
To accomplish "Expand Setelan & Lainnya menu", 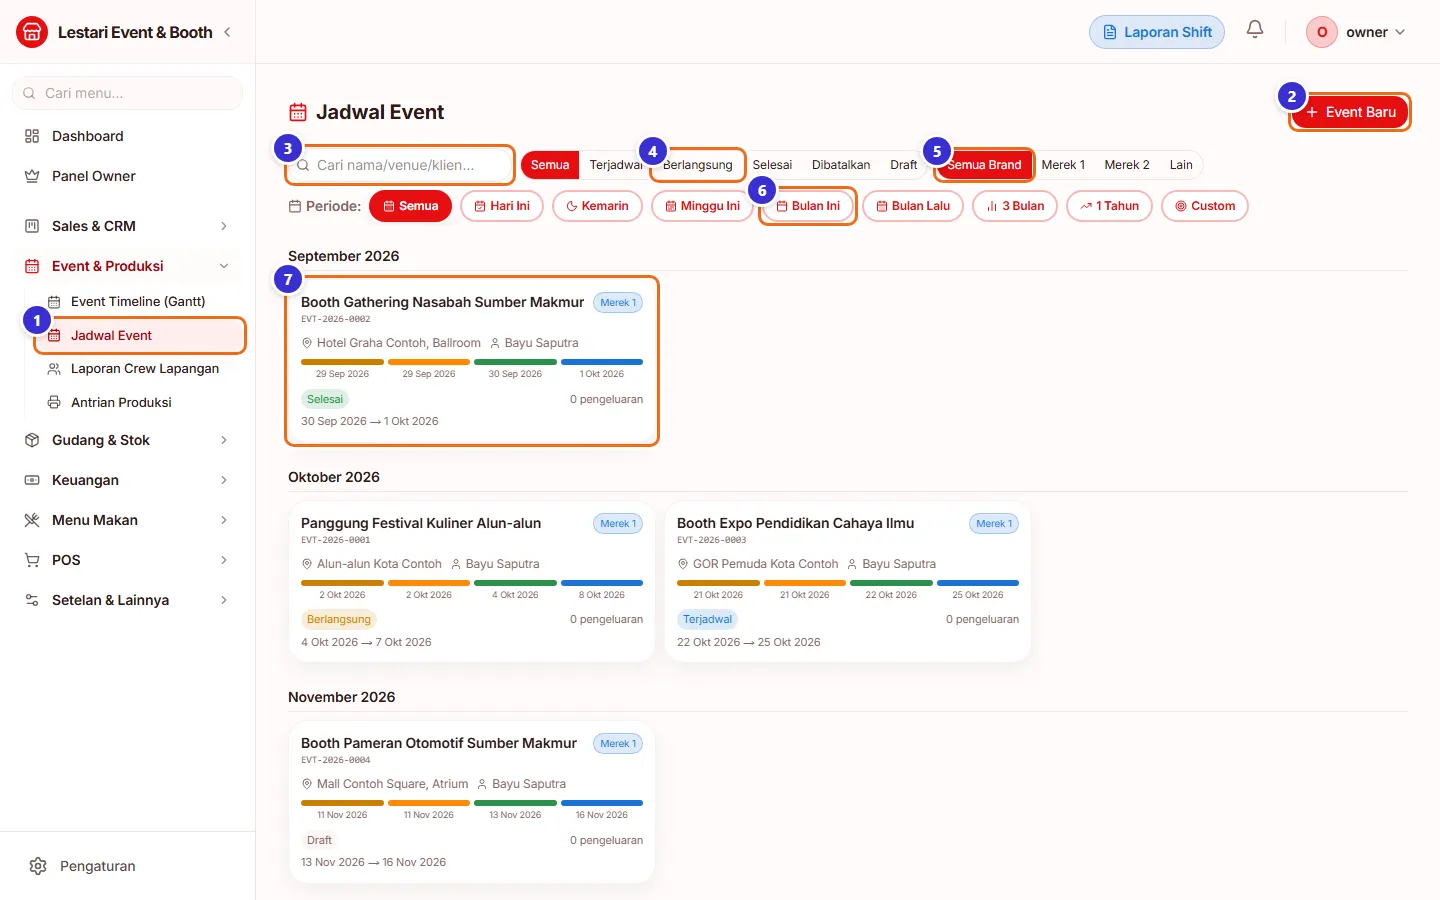I will (128, 600).
